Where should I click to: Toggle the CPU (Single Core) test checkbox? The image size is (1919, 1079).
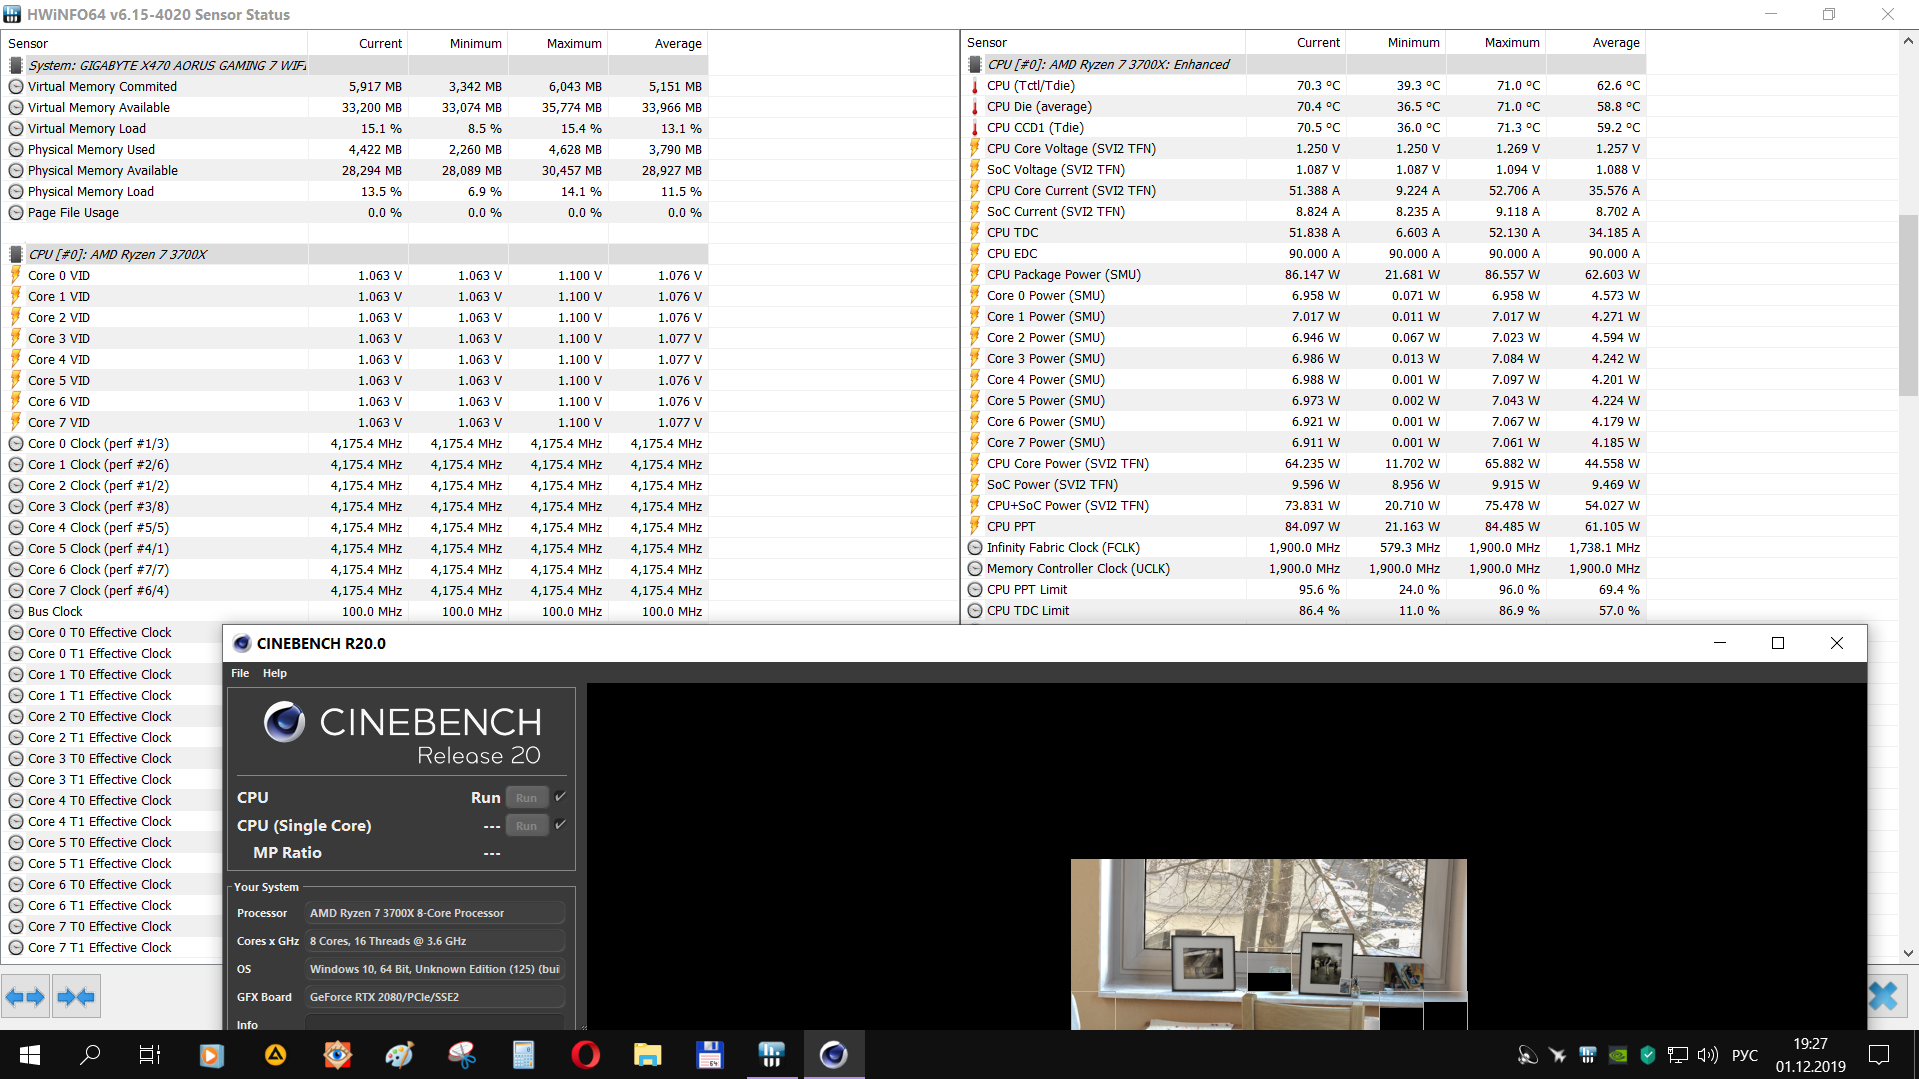click(561, 825)
